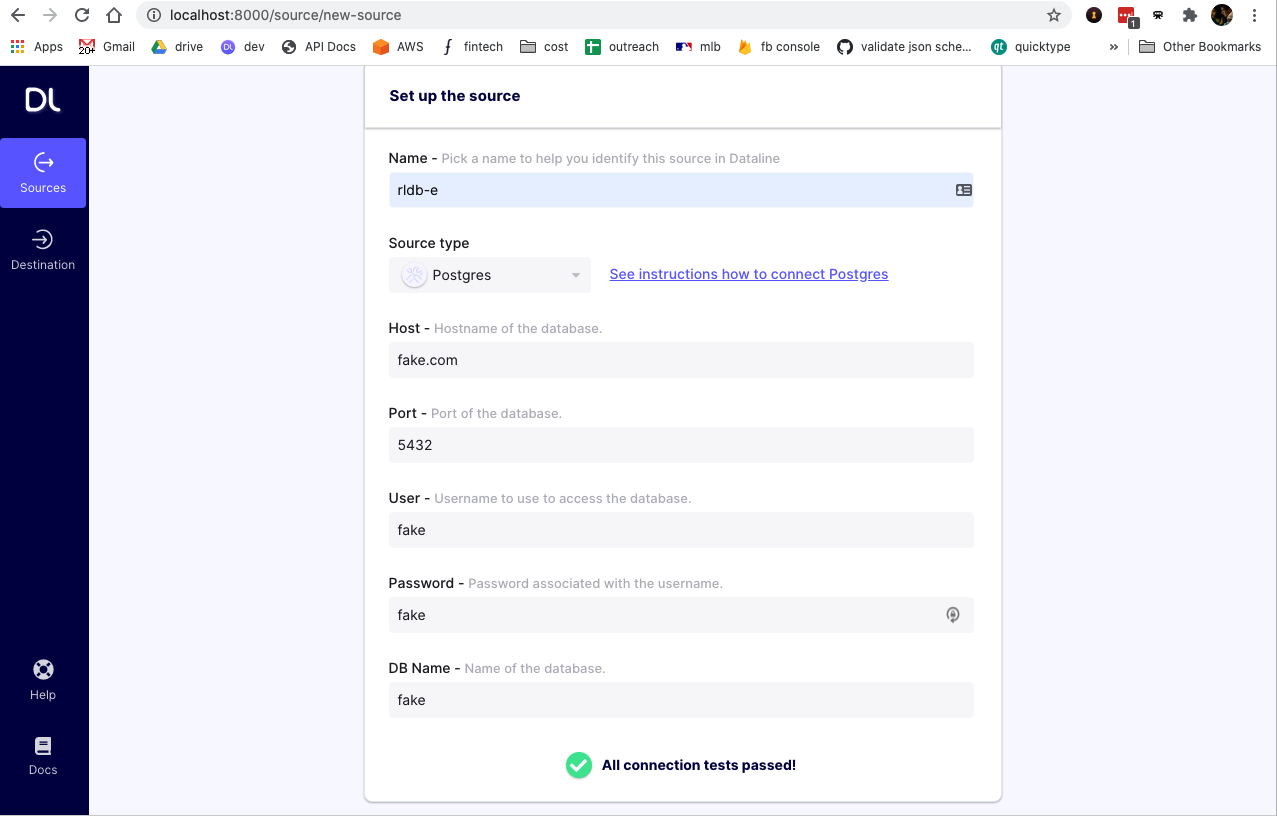Image resolution: width=1277 pixels, height=816 pixels.
Task: Open the Gmail bookmark
Action: (x=107, y=46)
